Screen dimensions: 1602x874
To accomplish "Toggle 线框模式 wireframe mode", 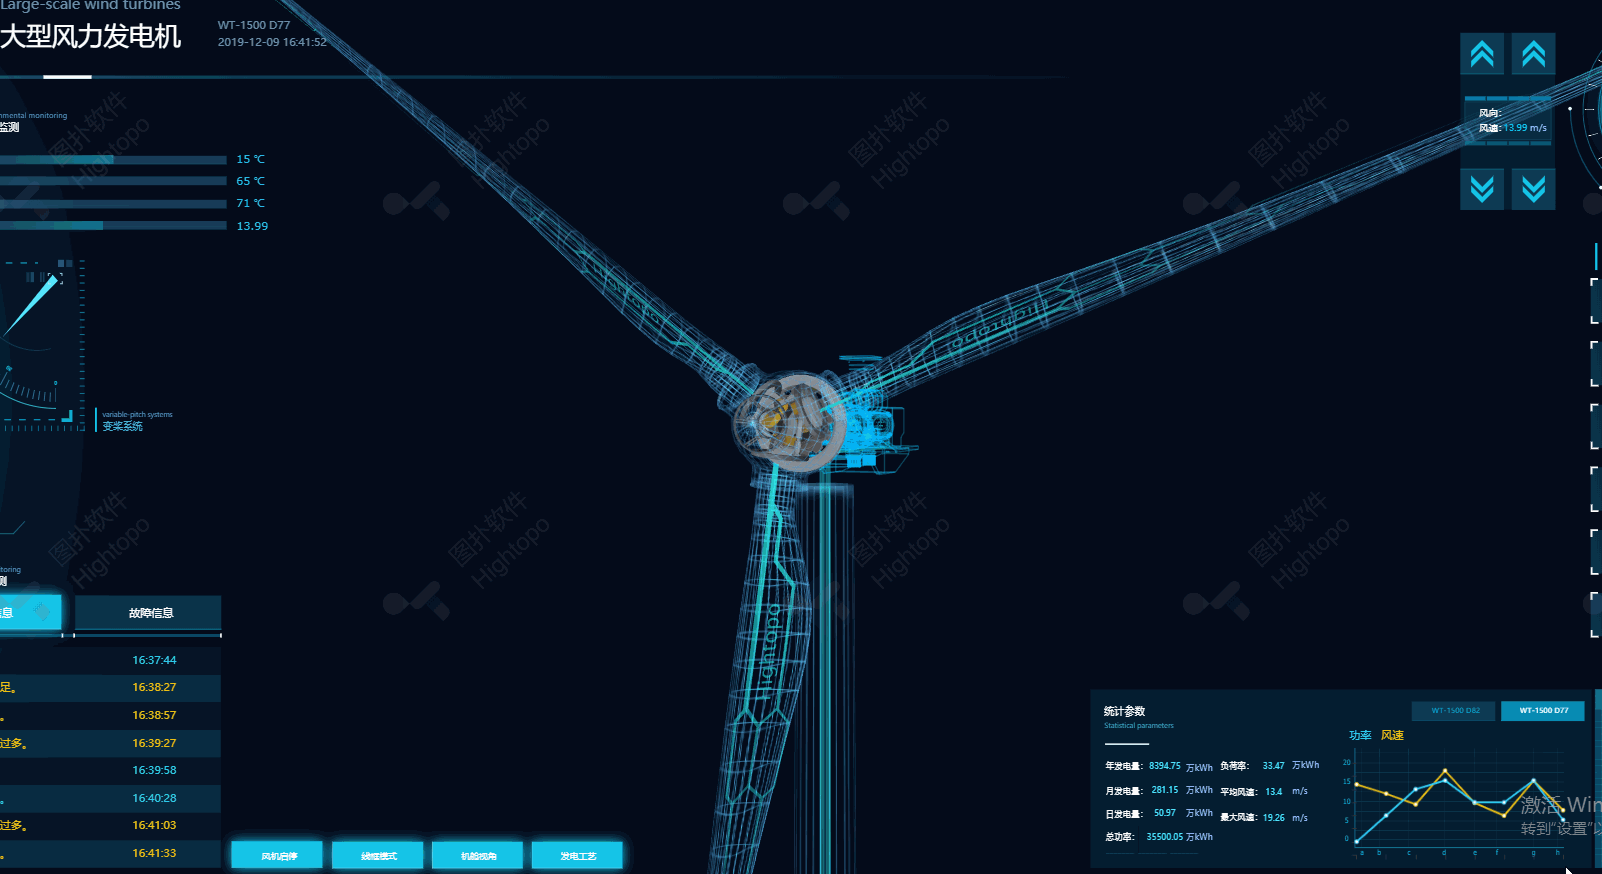I will click(378, 856).
